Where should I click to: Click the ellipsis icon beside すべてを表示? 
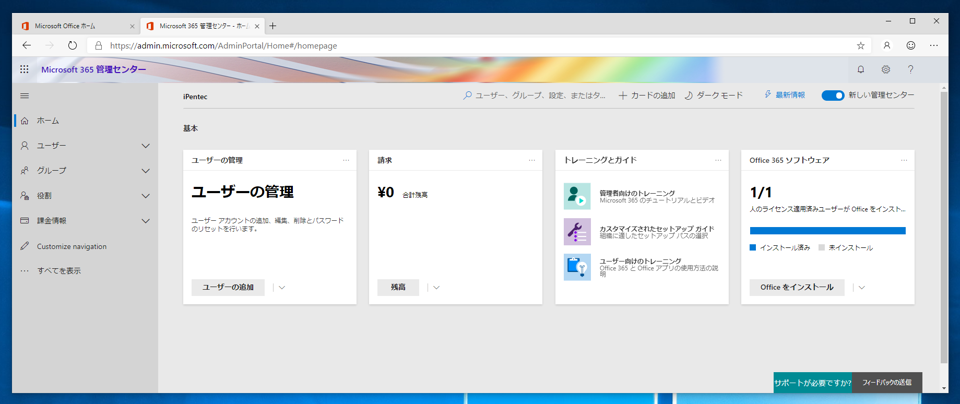(x=24, y=271)
